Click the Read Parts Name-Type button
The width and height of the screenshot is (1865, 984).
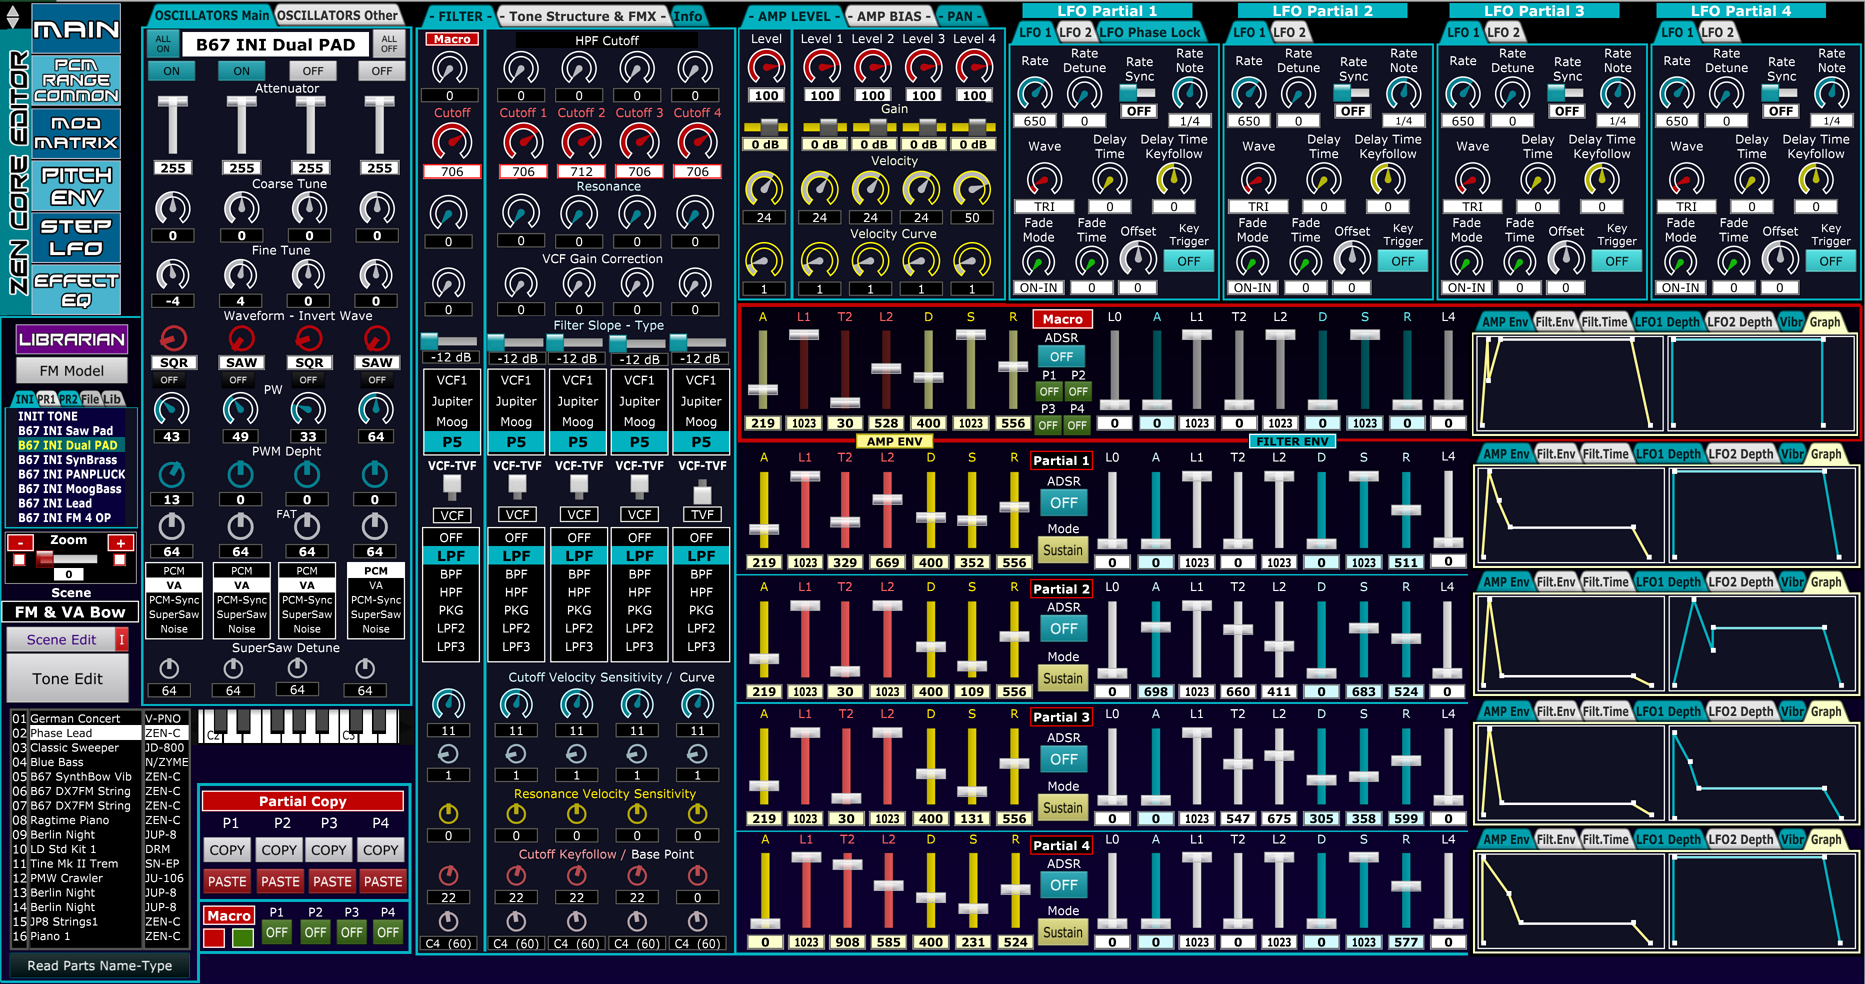click(100, 966)
